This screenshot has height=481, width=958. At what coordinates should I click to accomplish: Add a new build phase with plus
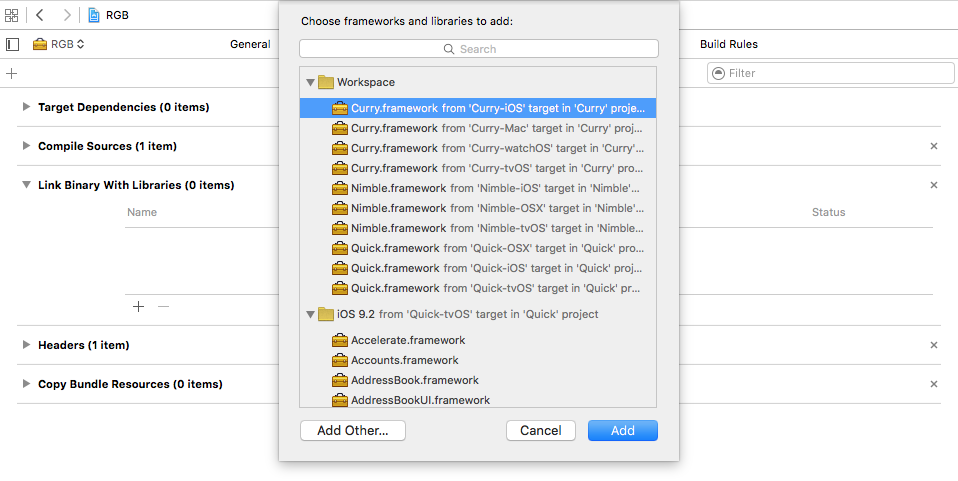click(x=12, y=73)
